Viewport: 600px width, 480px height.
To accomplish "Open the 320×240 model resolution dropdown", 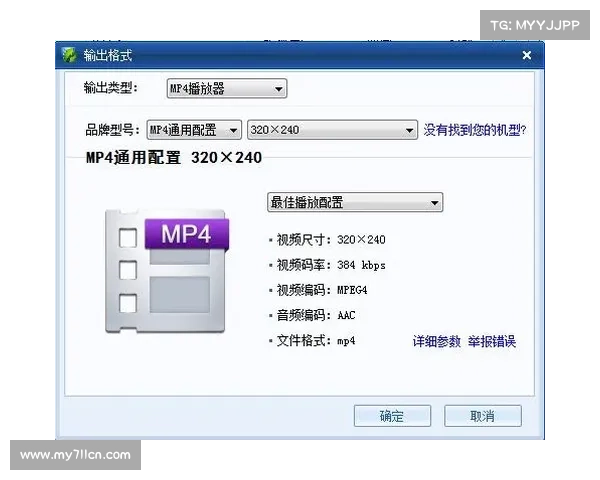I will 332,130.
